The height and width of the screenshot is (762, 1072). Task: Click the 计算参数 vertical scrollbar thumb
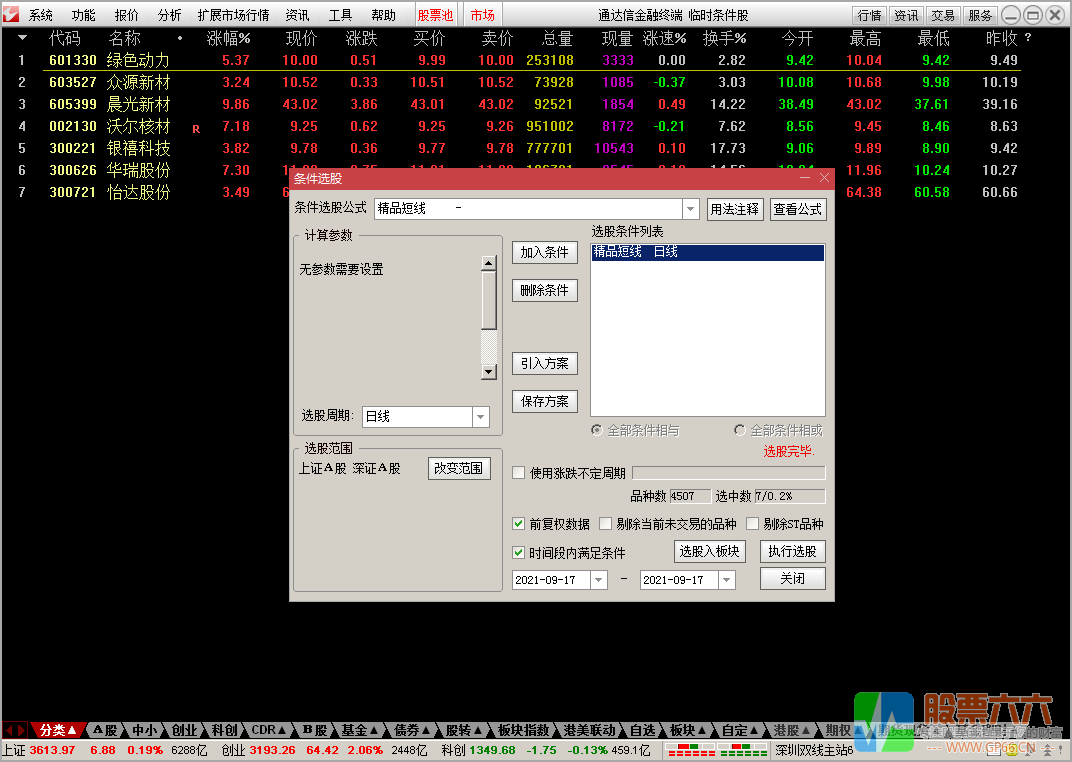coord(488,301)
